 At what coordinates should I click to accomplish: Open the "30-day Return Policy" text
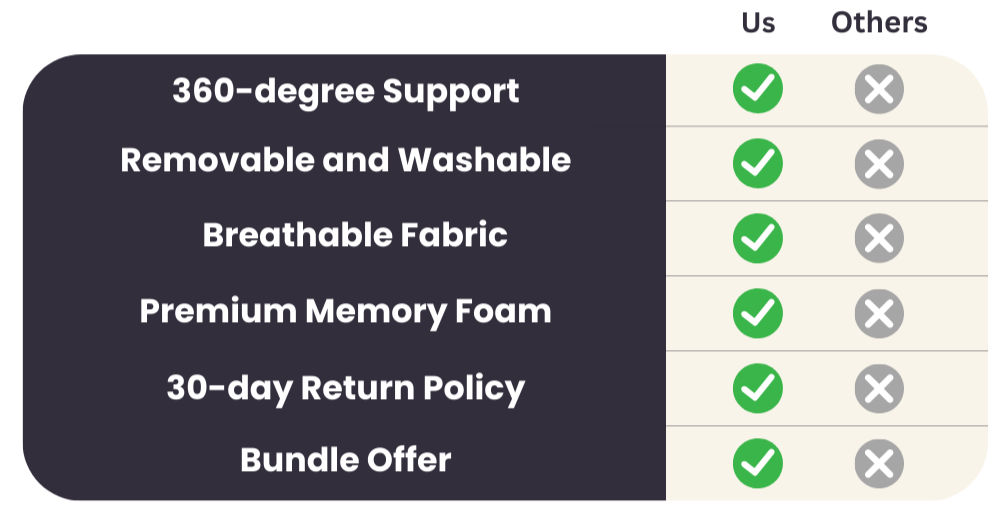pyautogui.click(x=345, y=387)
